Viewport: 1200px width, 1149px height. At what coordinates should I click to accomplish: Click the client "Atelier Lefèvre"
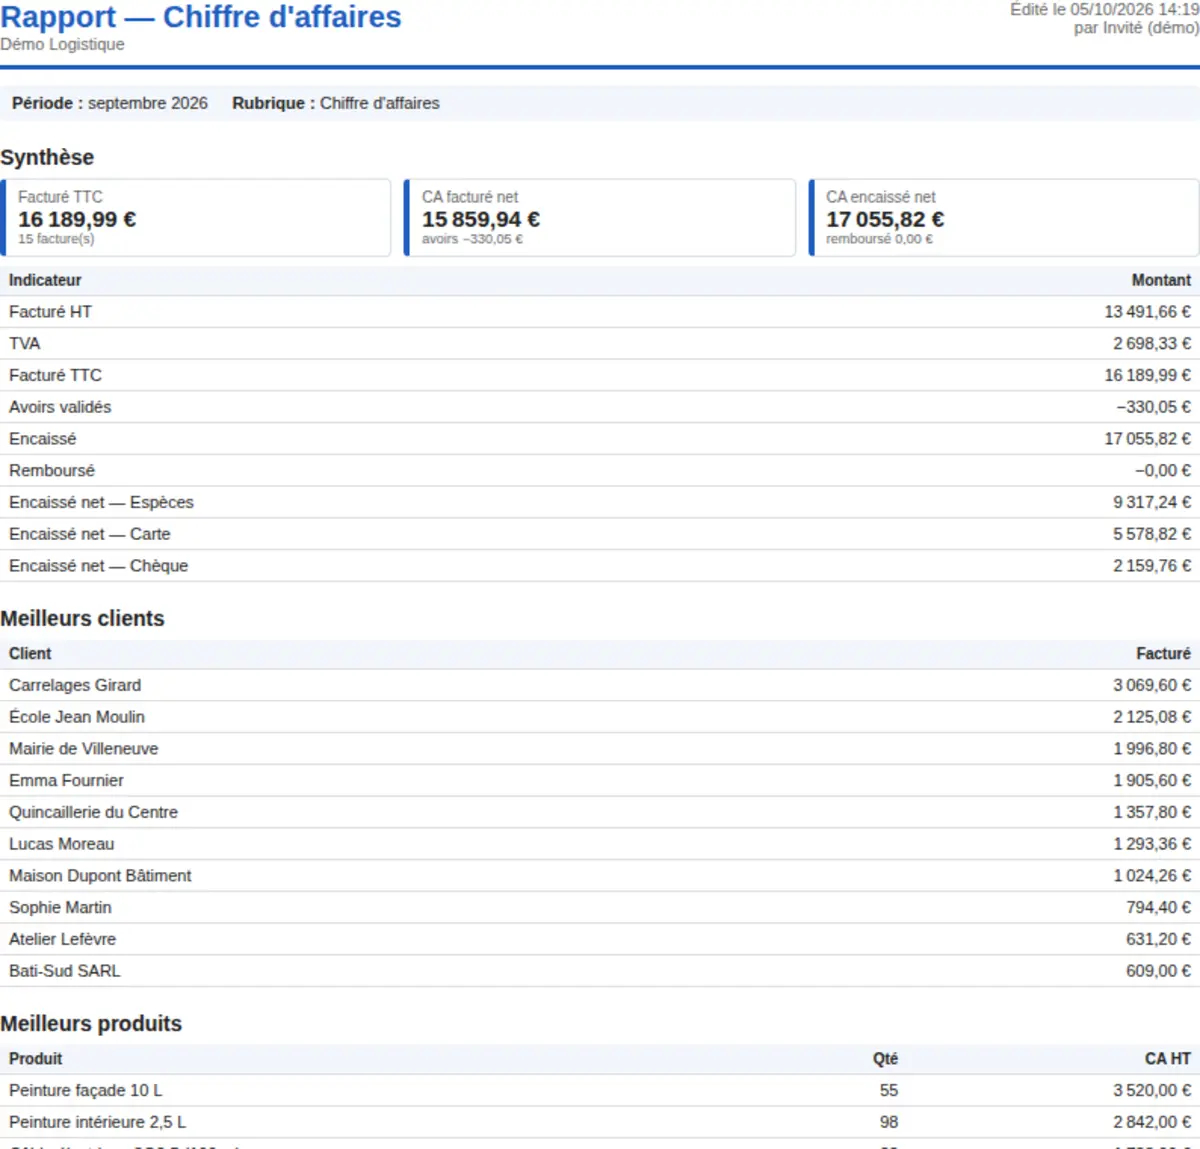[x=62, y=939]
